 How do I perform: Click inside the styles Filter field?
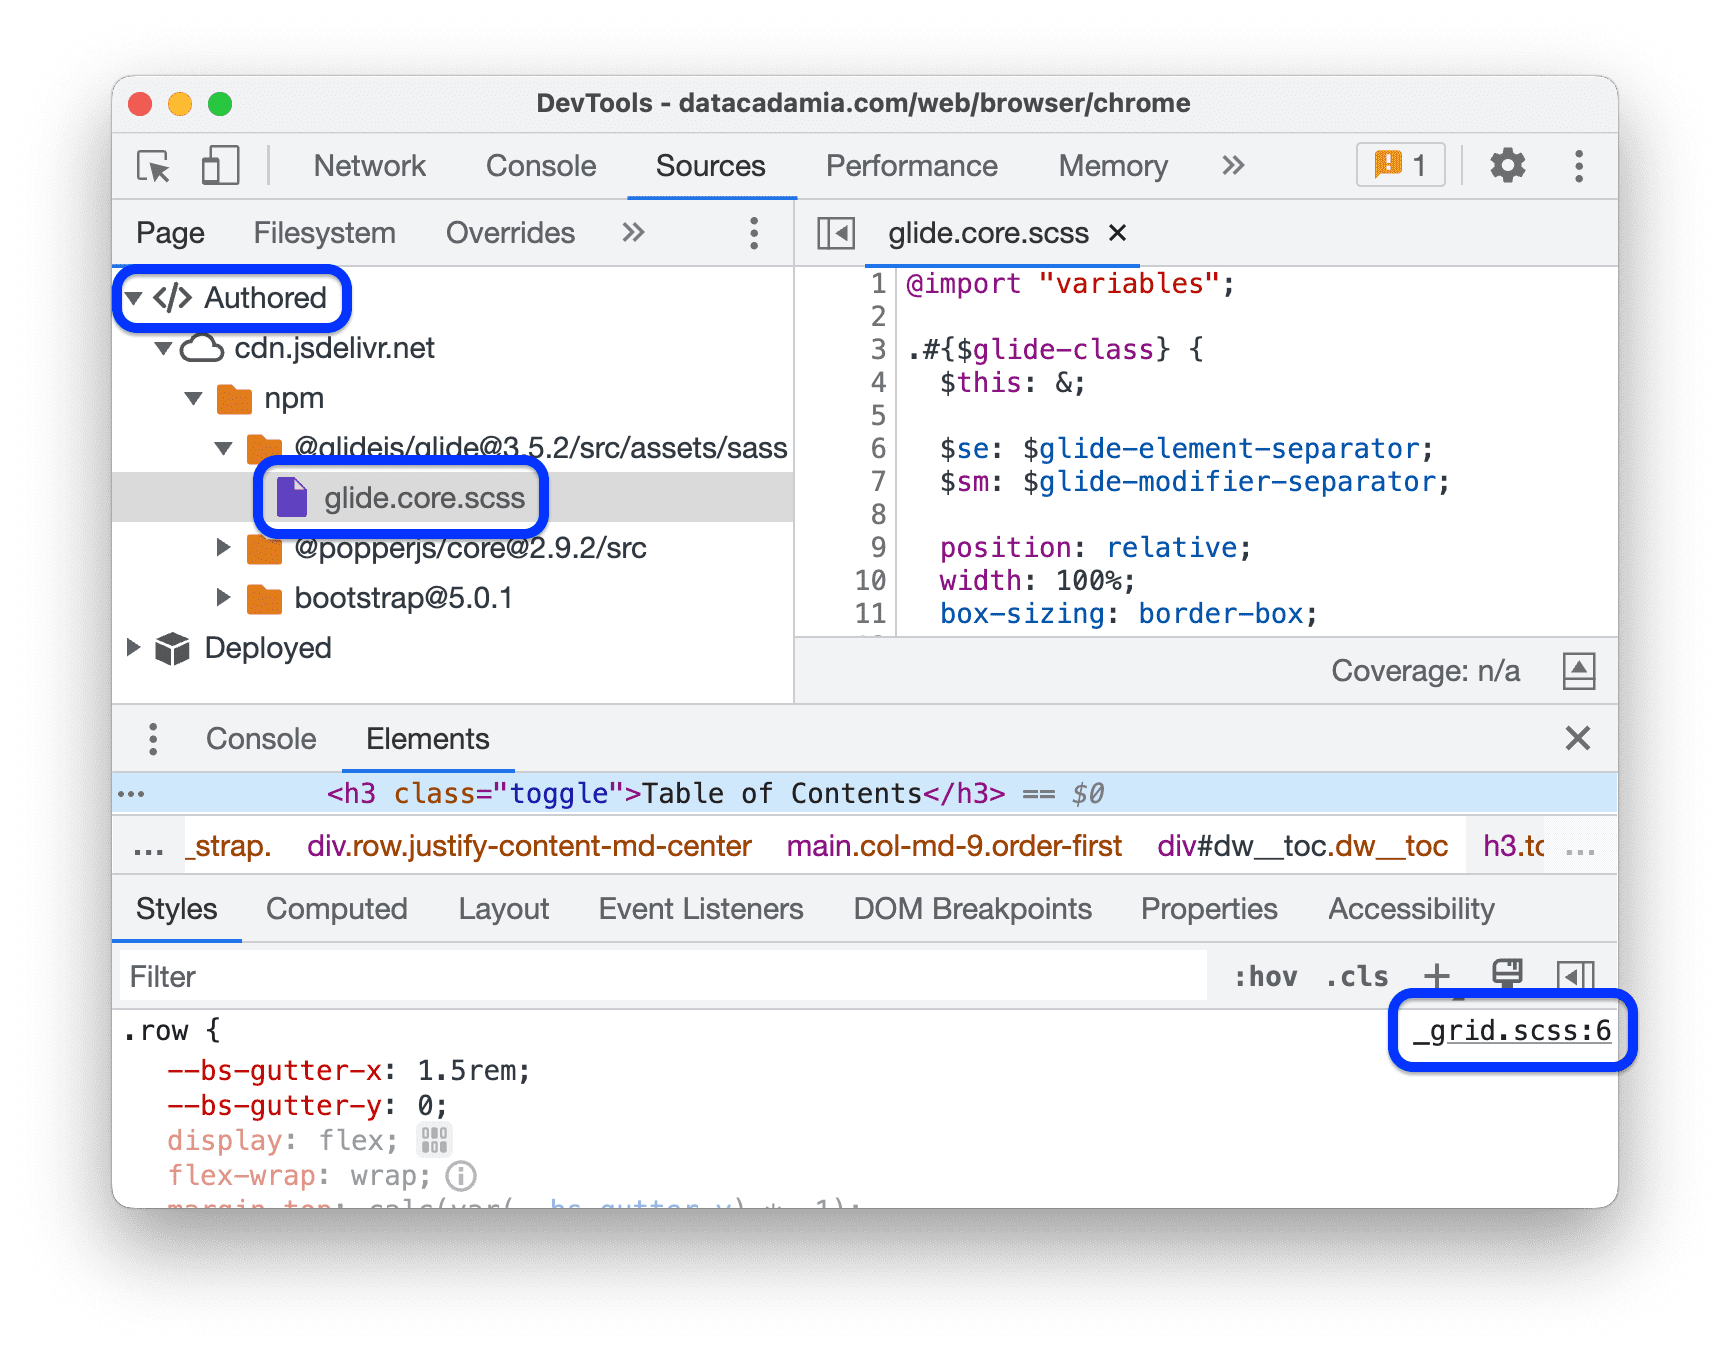click(400, 975)
